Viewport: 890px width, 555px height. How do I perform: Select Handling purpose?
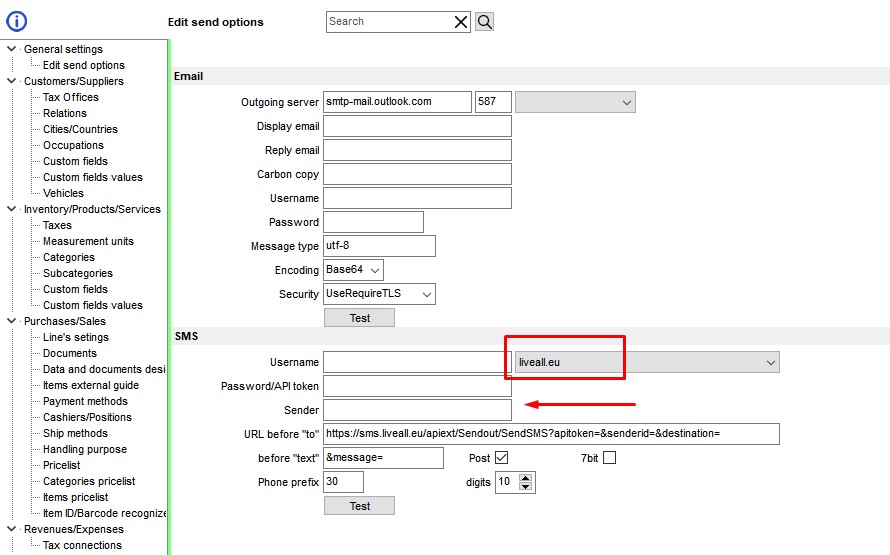point(85,449)
